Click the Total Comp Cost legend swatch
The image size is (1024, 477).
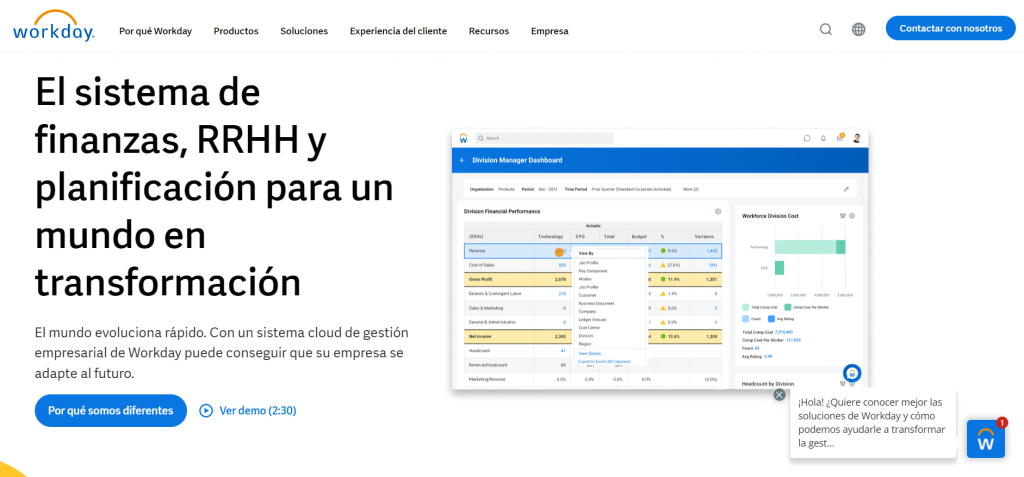coord(745,307)
